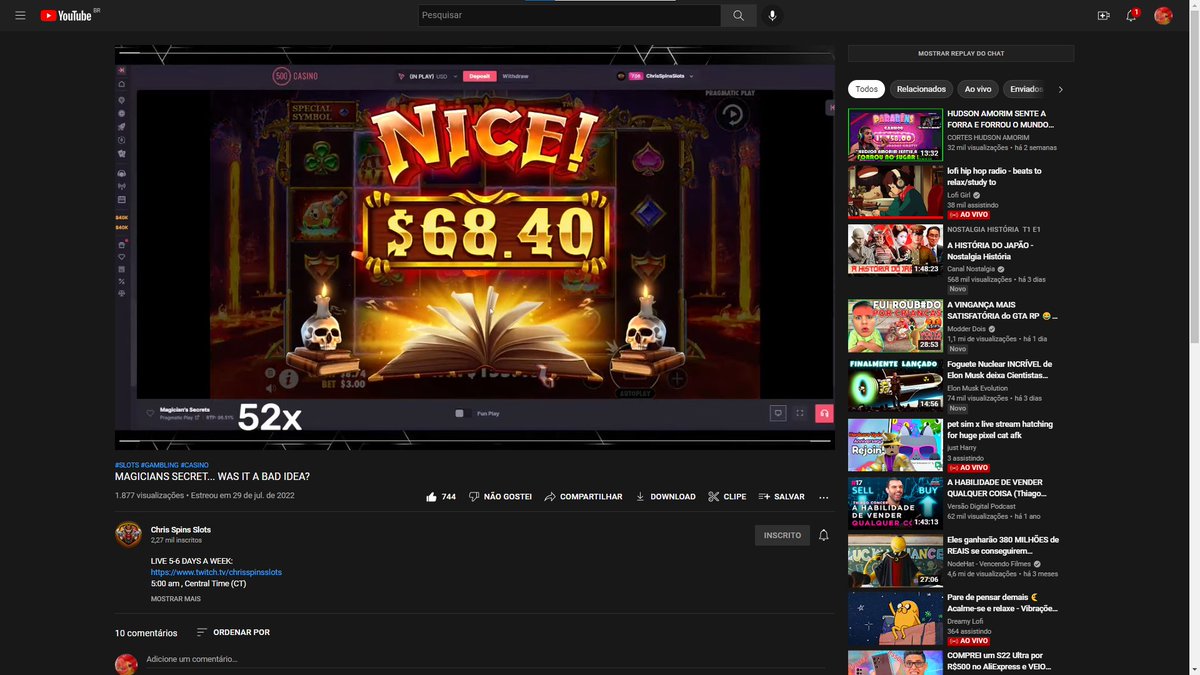Open A Vingança Mais Satisfatória thumbnail
Viewport: 1200px width, 675px height.
coord(895,326)
